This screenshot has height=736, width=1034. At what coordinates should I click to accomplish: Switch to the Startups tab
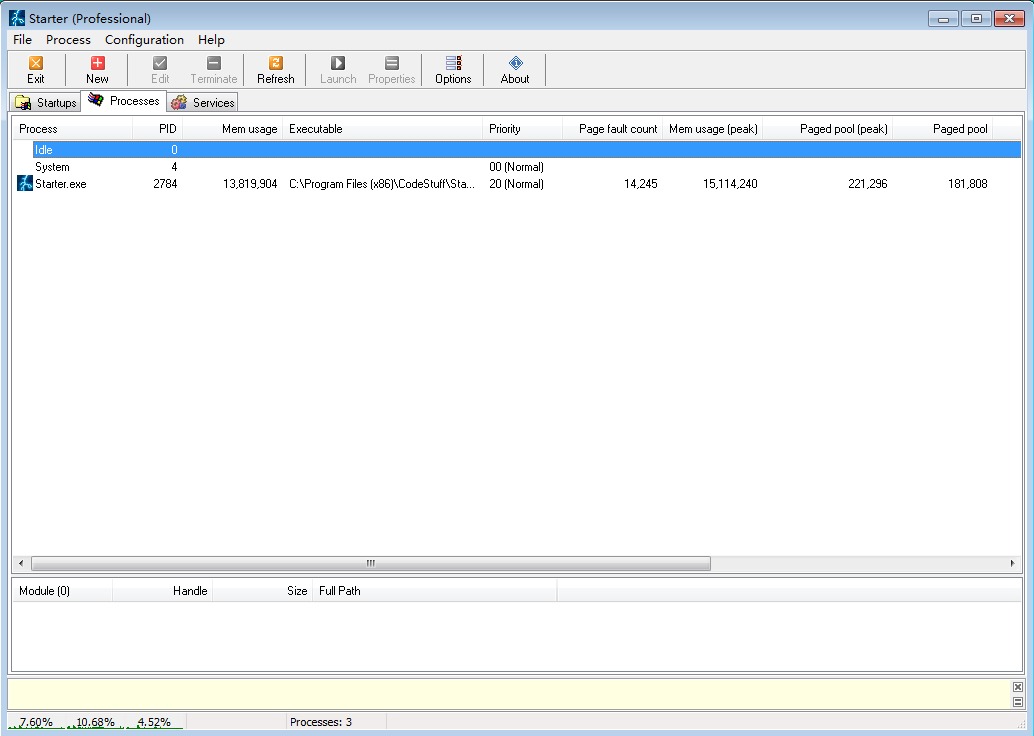tap(46, 103)
